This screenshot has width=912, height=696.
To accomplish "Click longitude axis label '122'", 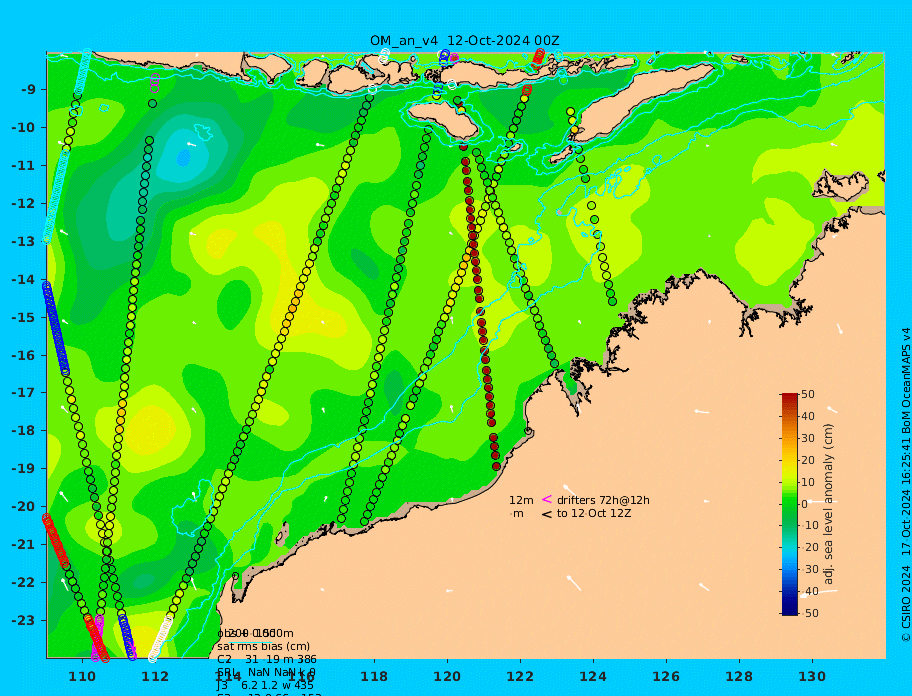I will click(520, 677).
